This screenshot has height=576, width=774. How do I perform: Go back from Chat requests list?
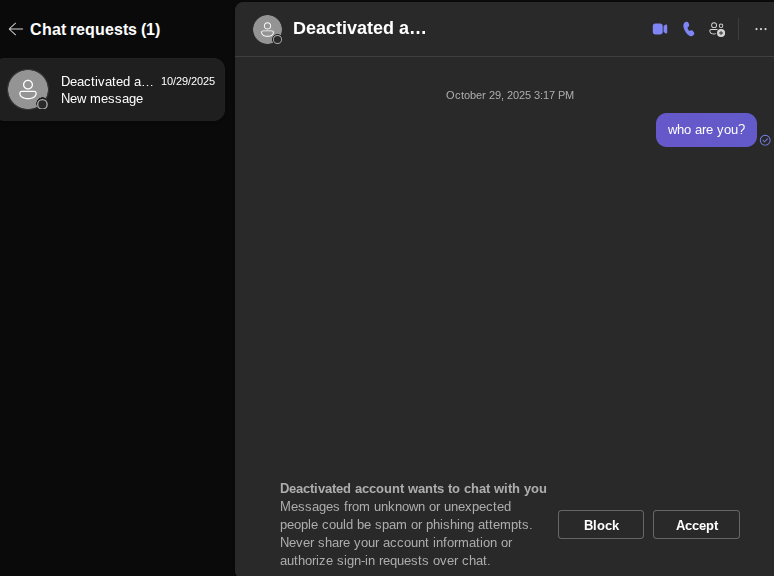pyautogui.click(x=16, y=30)
